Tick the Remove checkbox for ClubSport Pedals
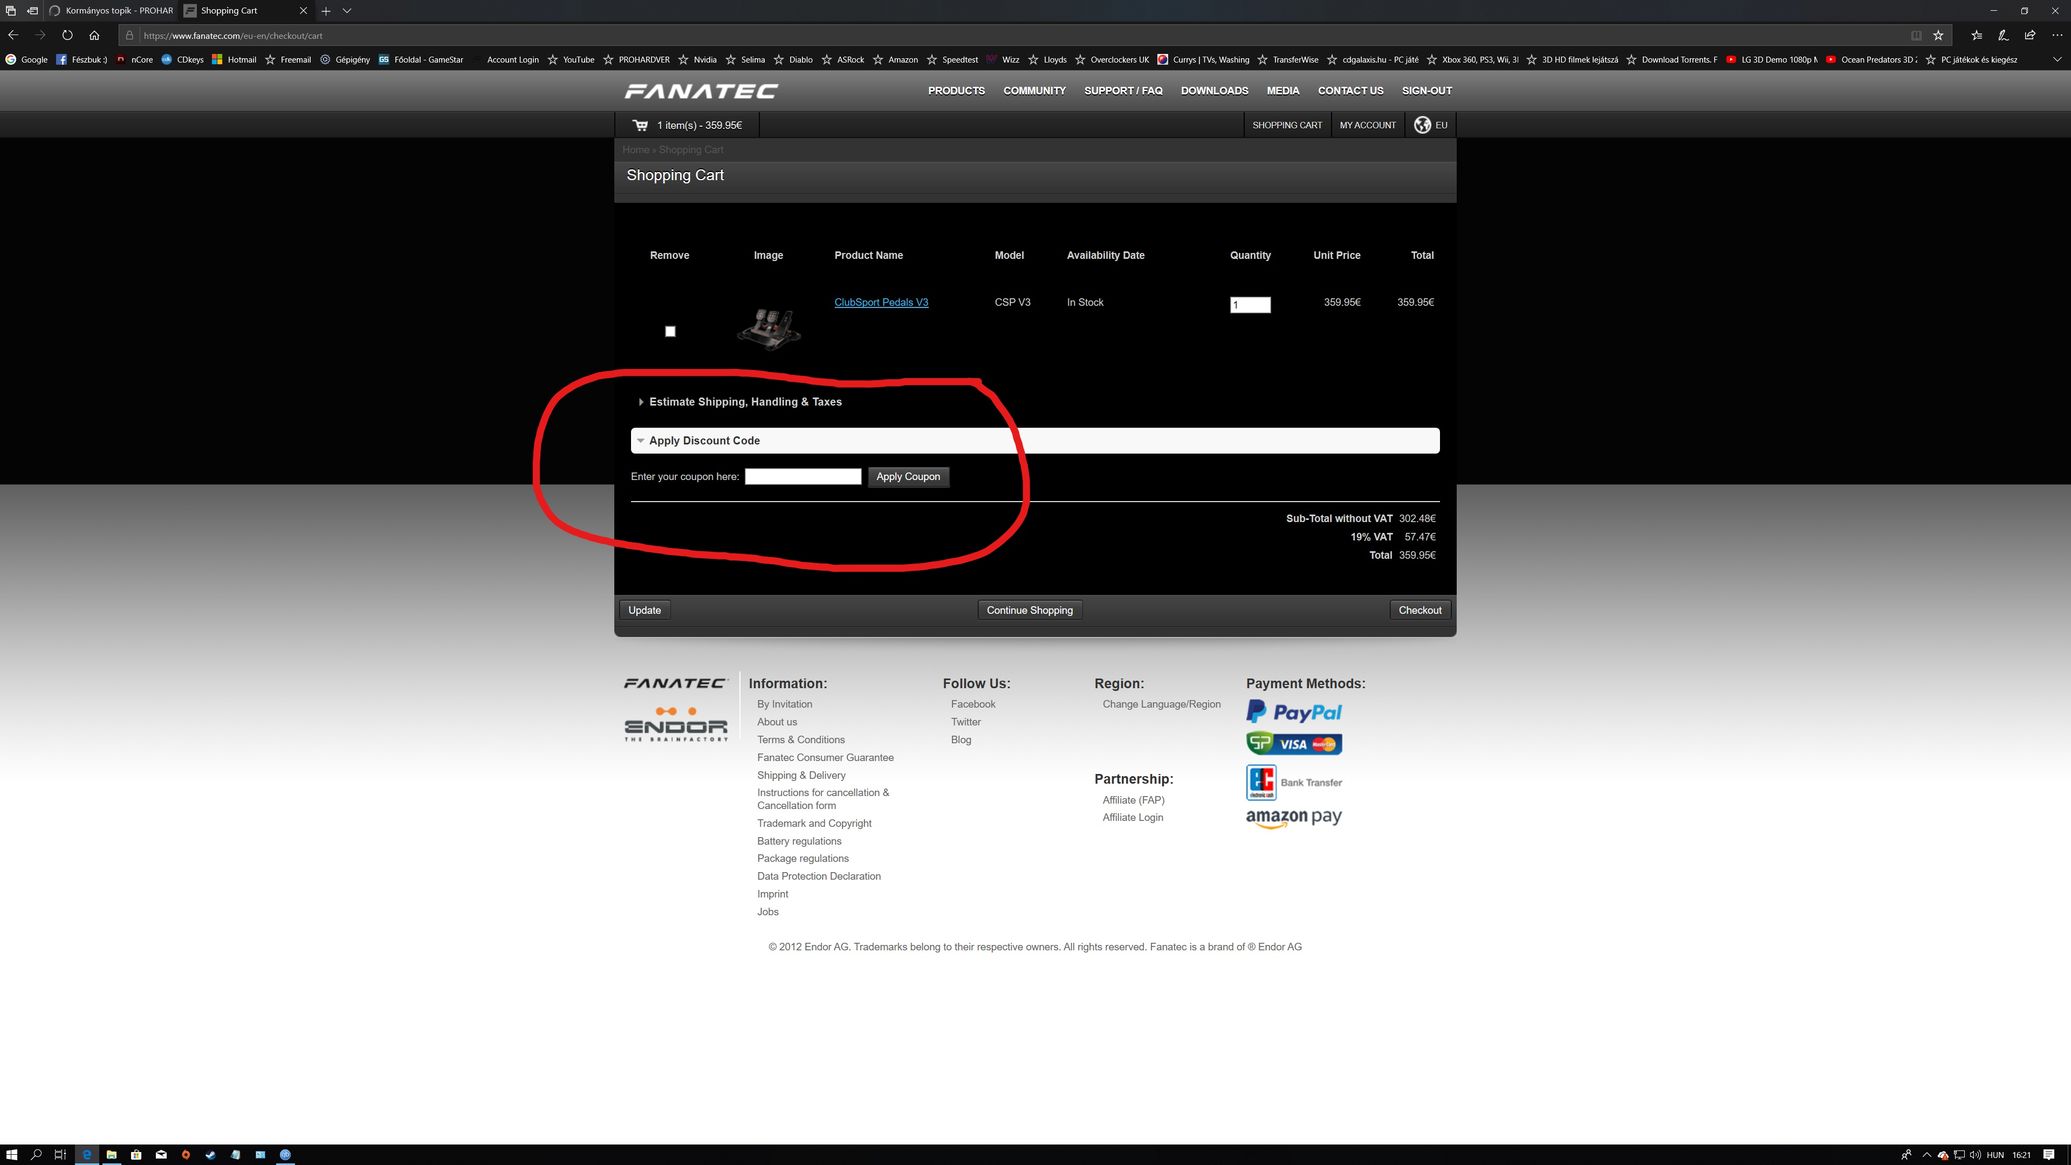 tap(670, 331)
